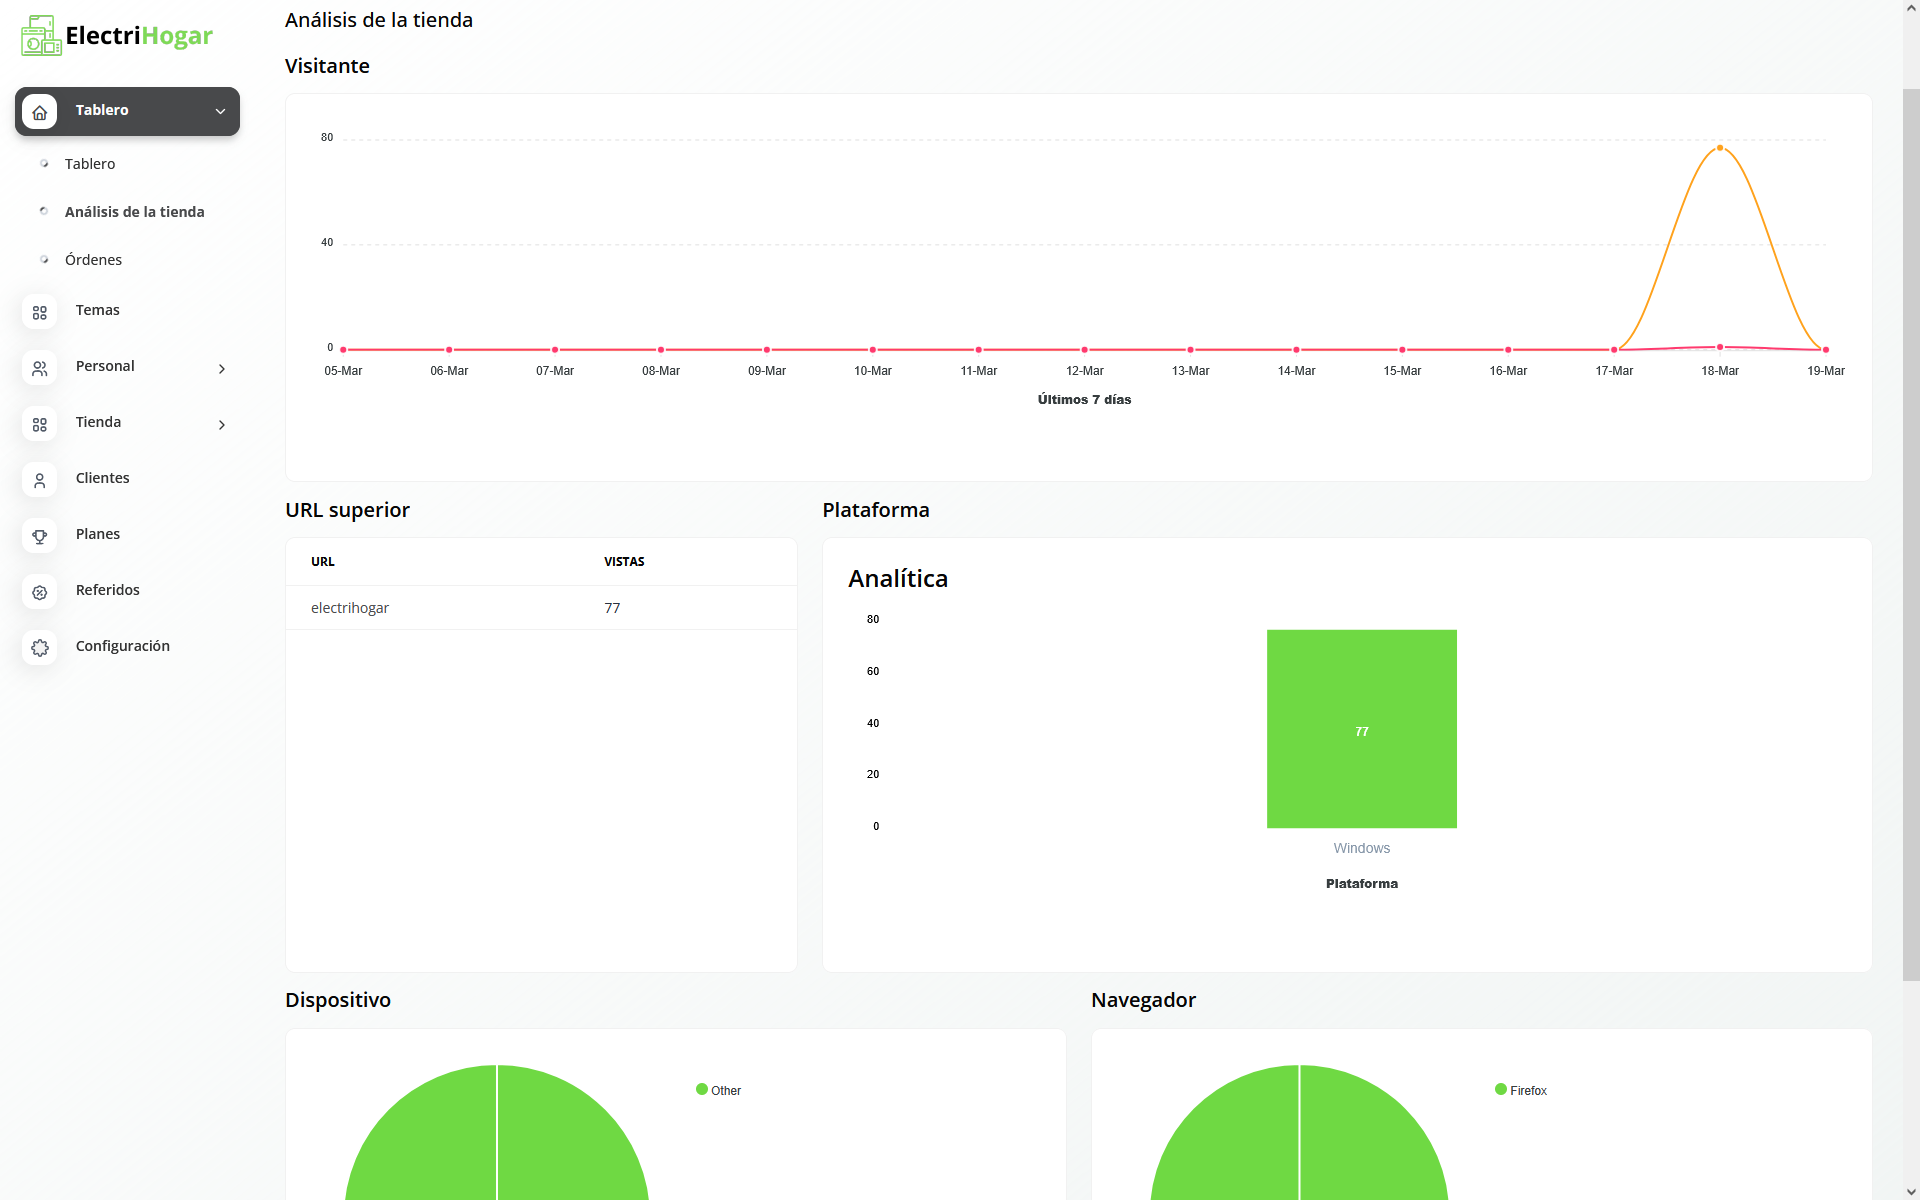Open the Planes section
The height and width of the screenshot is (1200, 1920).
click(98, 534)
